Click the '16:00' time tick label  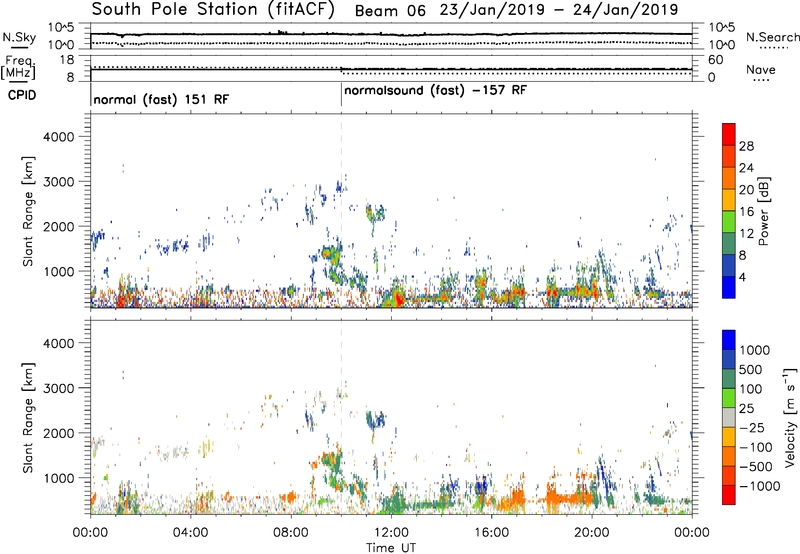(491, 533)
